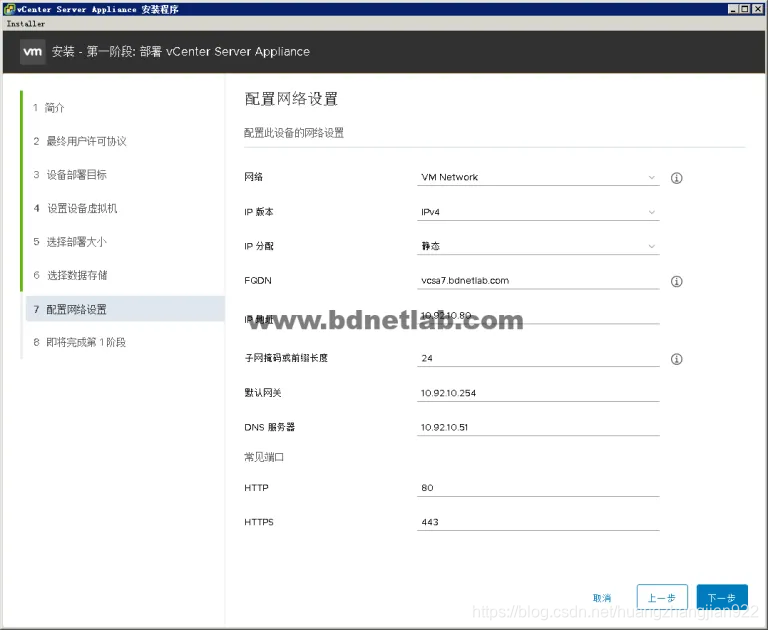
Task: Go to step 6 选择数据存储
Action: [70, 275]
